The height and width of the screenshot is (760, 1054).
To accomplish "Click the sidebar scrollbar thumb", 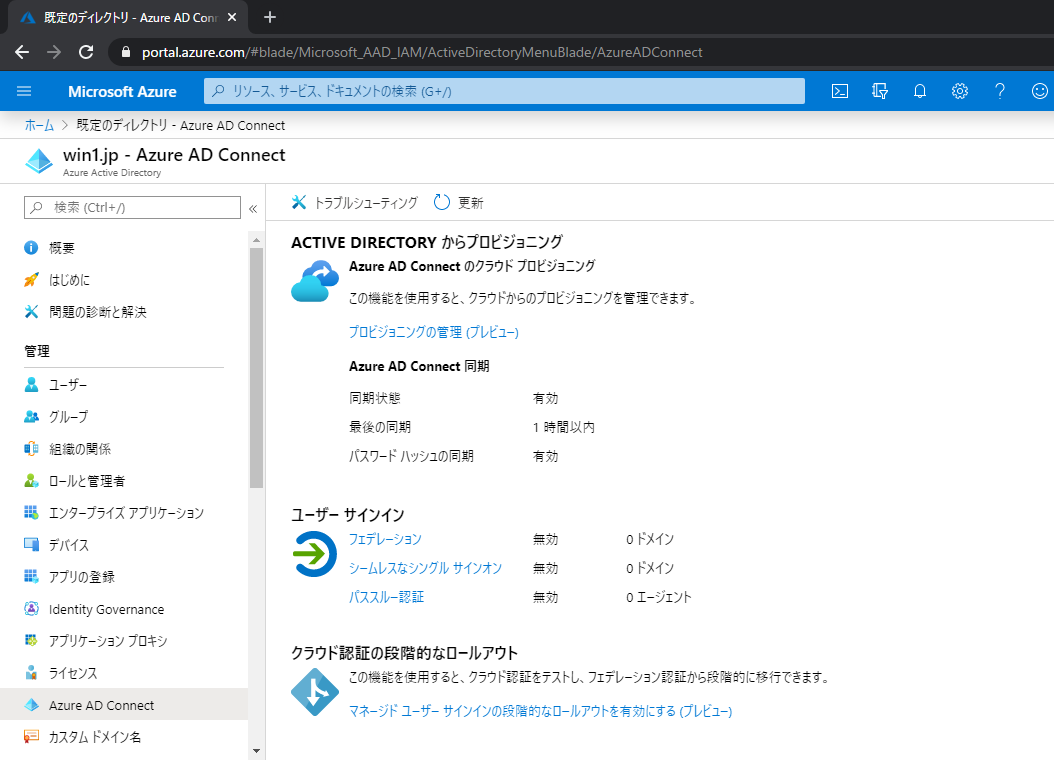I will (x=256, y=368).
